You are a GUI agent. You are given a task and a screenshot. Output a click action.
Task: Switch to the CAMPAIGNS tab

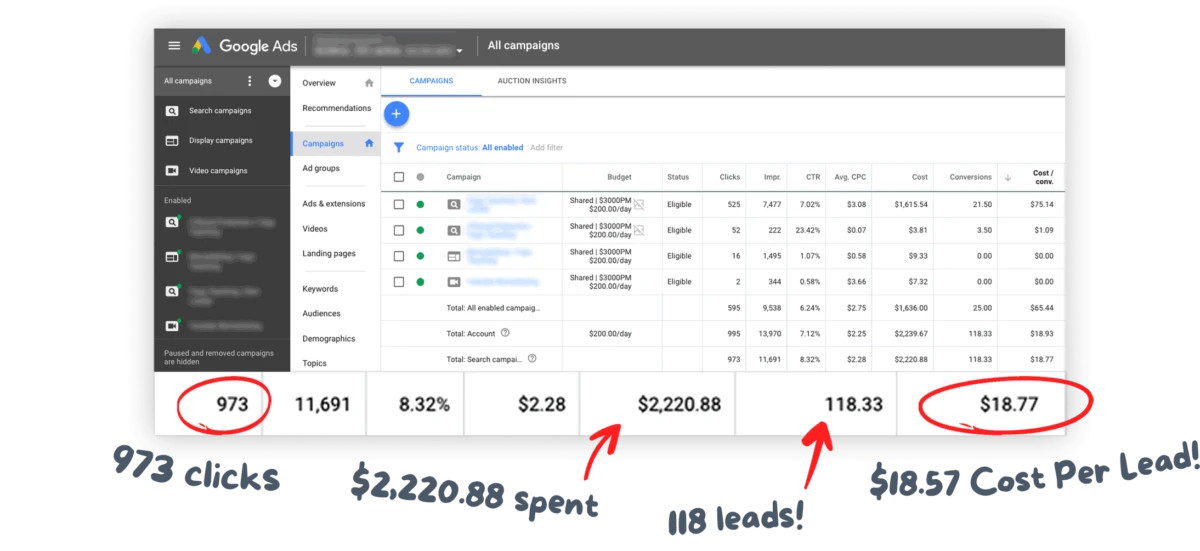pyautogui.click(x=431, y=81)
